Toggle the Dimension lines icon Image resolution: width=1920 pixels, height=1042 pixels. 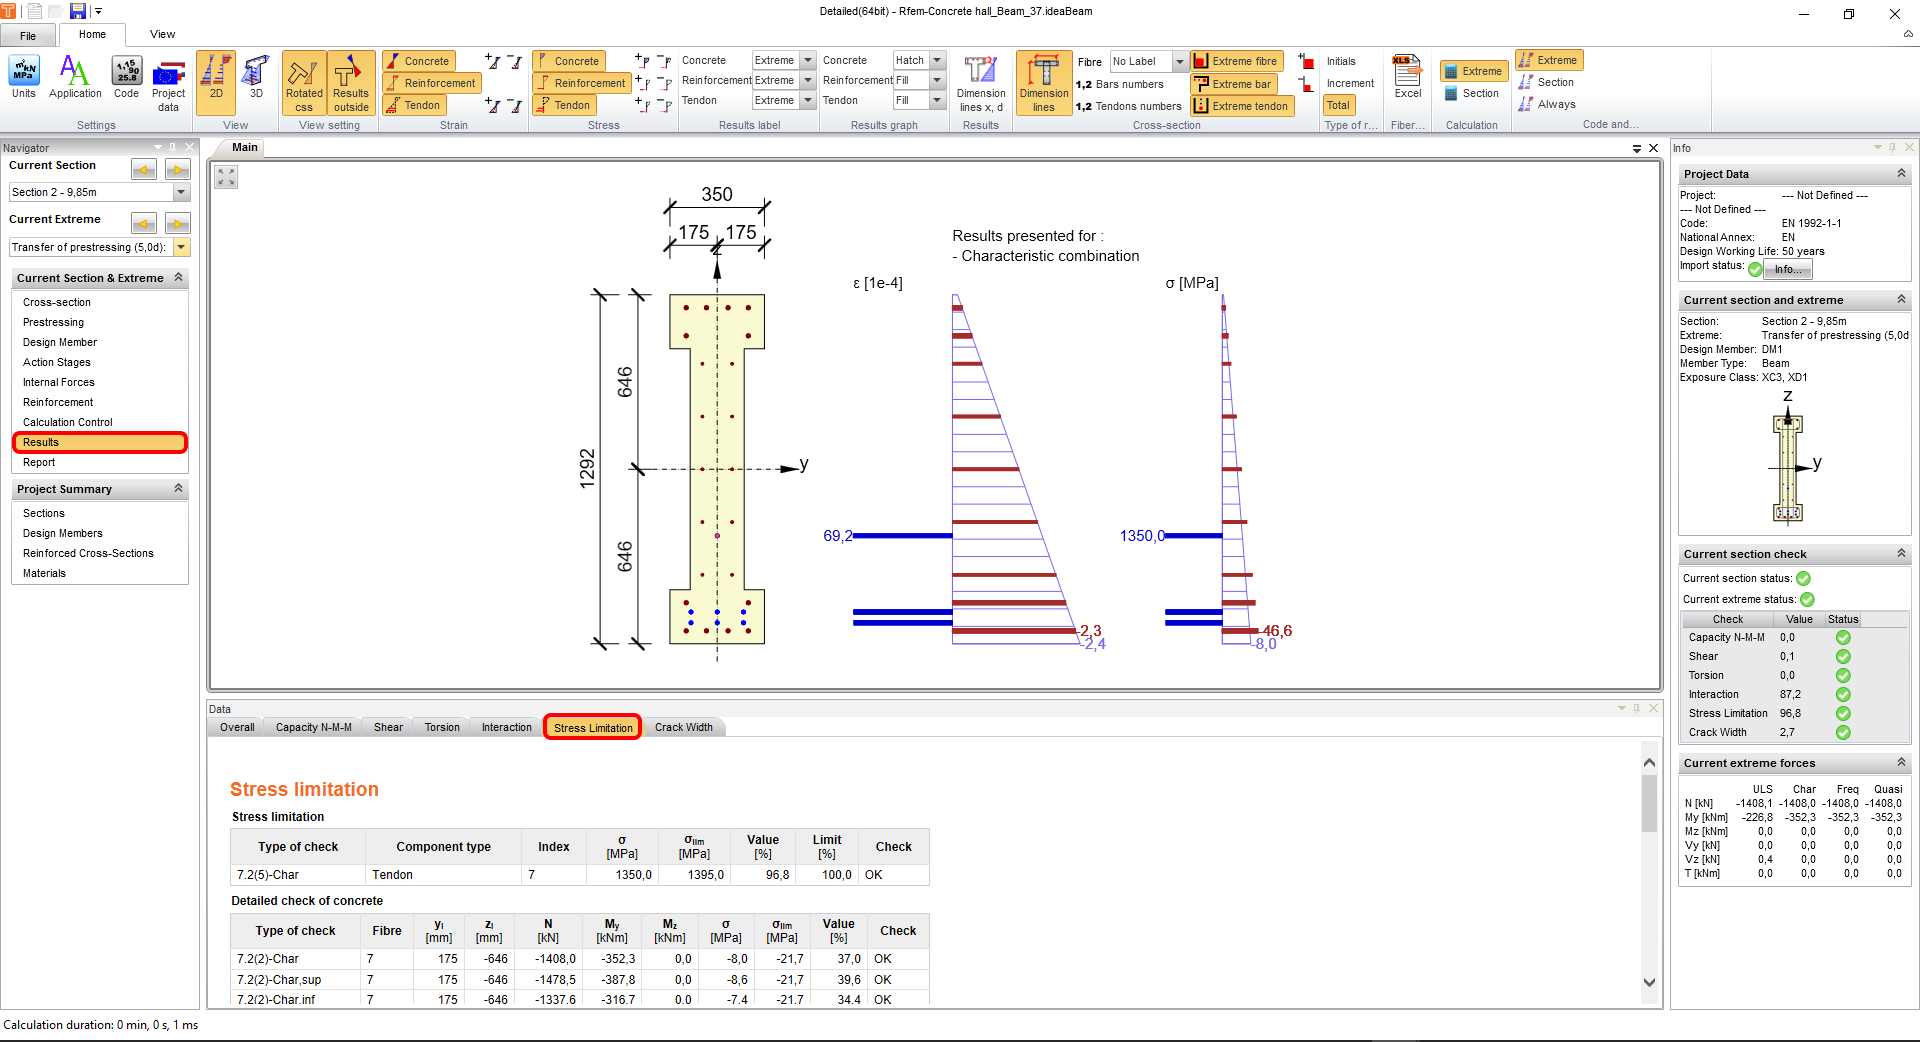1043,83
